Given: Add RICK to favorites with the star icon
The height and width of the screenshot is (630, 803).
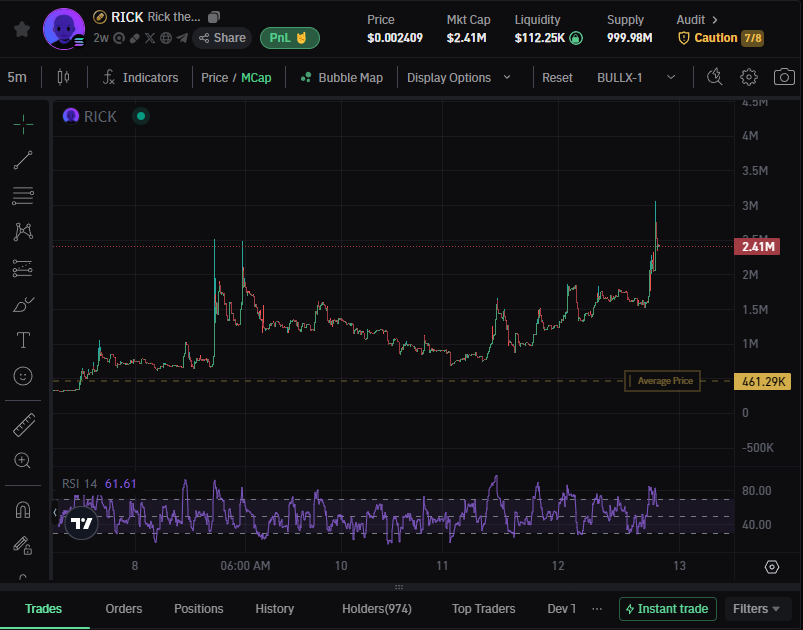Looking at the screenshot, I should click(22, 29).
